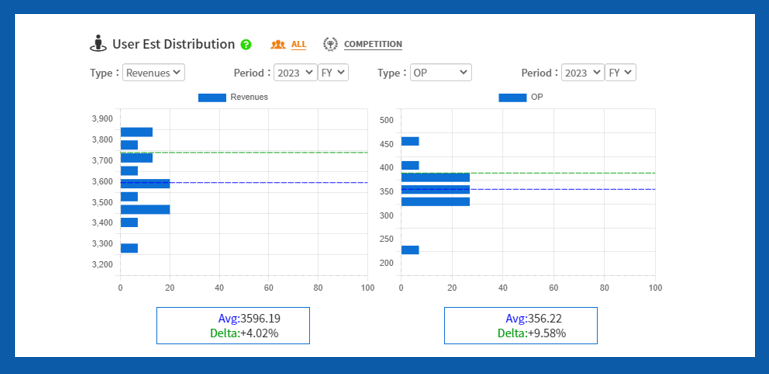This screenshot has height=374, width=769.
Task: Open right chart's 2023 period year dropdown
Action: click(583, 73)
